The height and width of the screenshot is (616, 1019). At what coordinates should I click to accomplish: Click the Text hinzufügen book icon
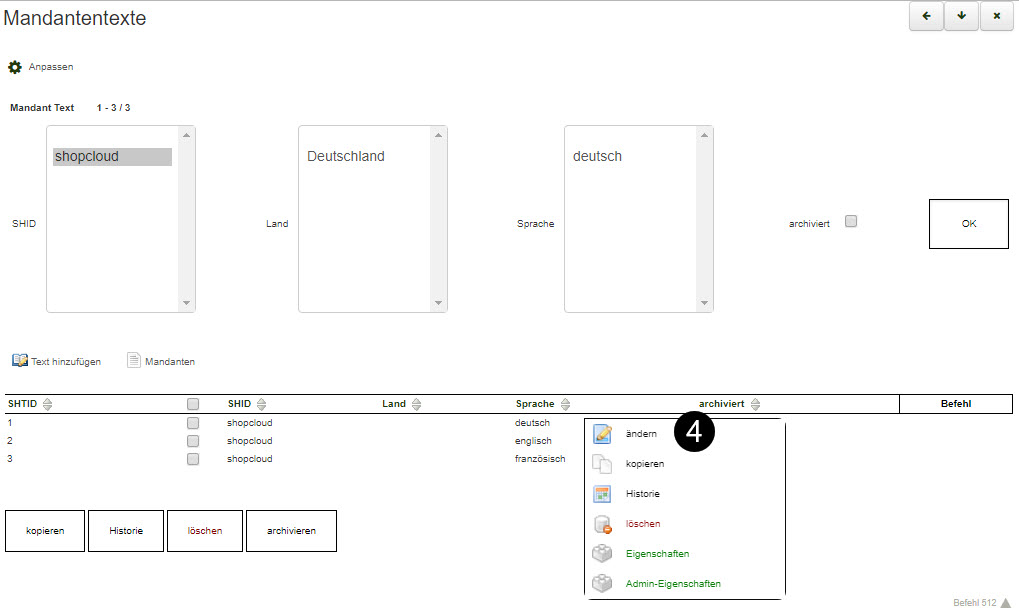(x=20, y=361)
